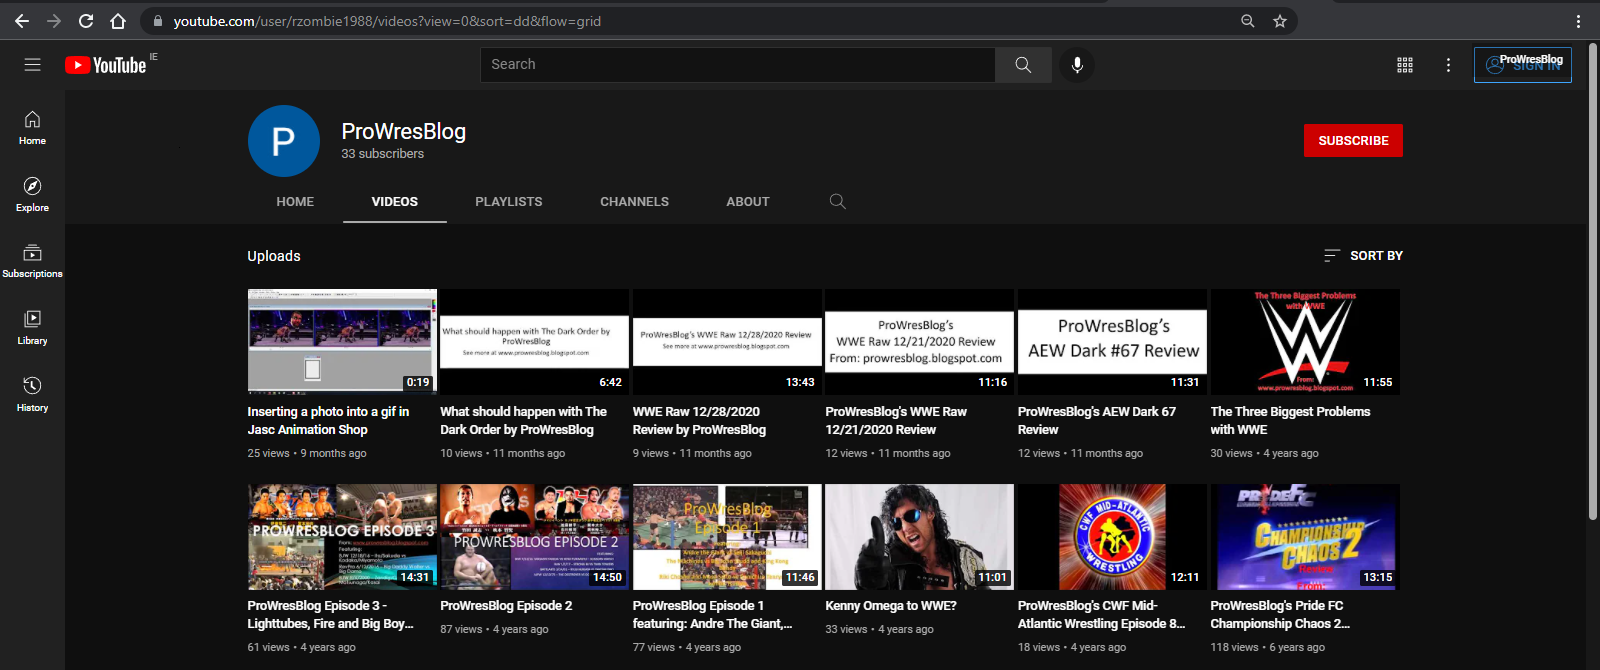Open Chrome's three-dot browser menu
1600x670 pixels.
point(1578,21)
